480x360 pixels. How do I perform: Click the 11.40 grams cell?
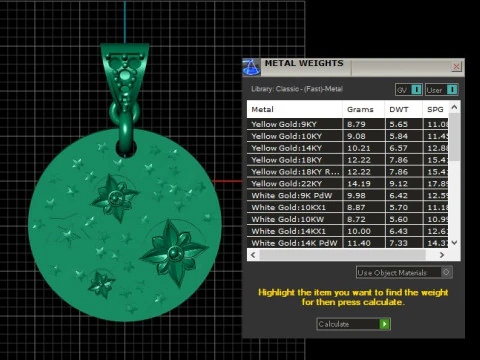(364, 243)
